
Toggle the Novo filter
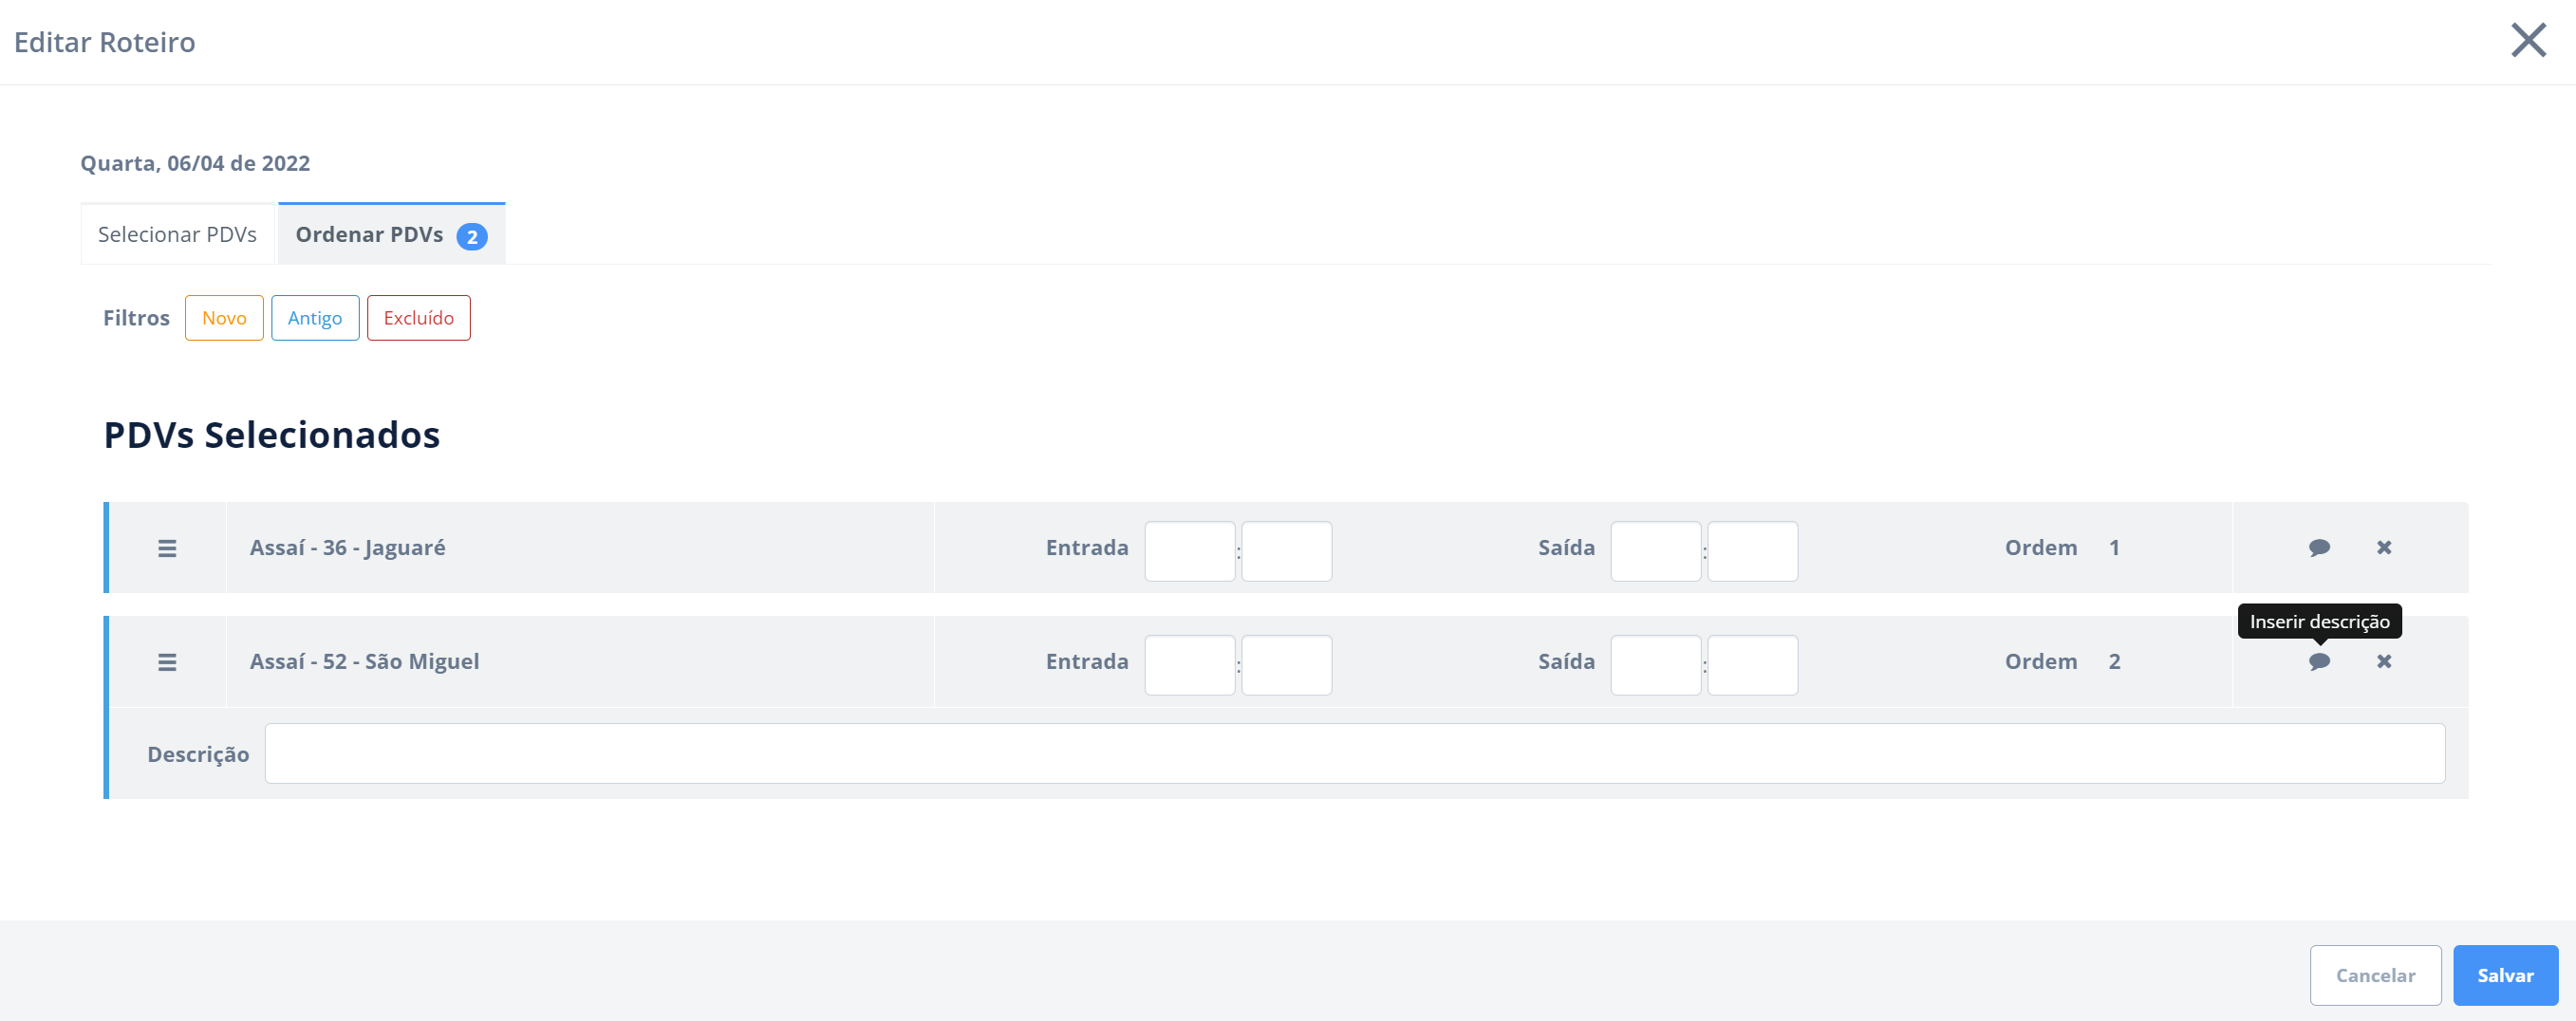[224, 318]
